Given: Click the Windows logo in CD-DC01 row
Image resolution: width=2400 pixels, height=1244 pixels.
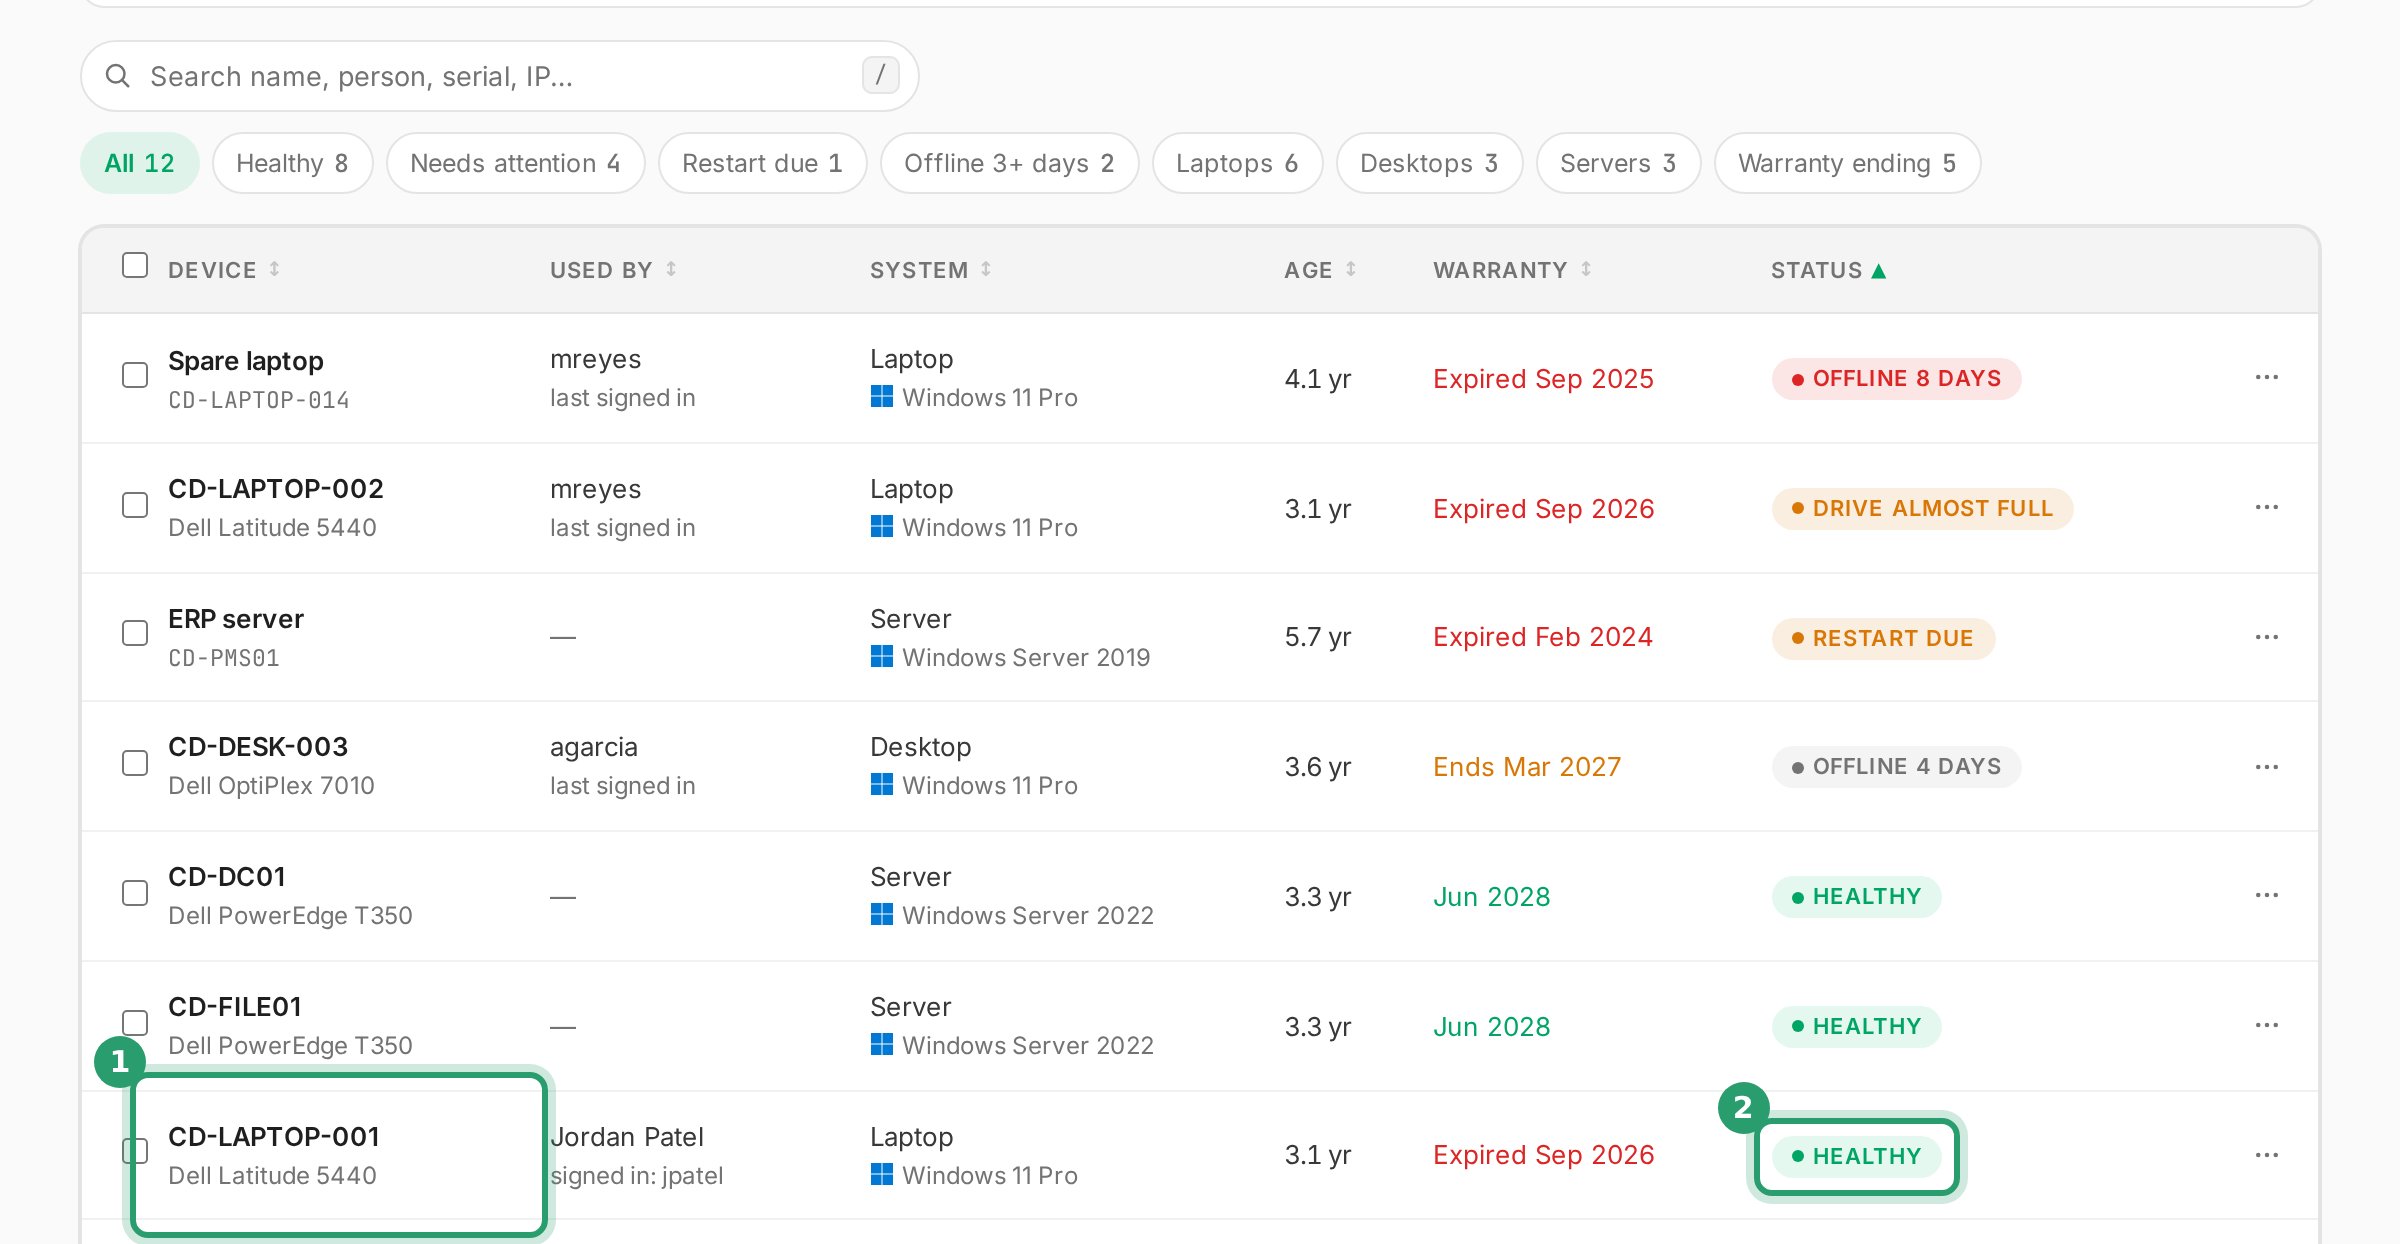Looking at the screenshot, I should pyautogui.click(x=881, y=914).
